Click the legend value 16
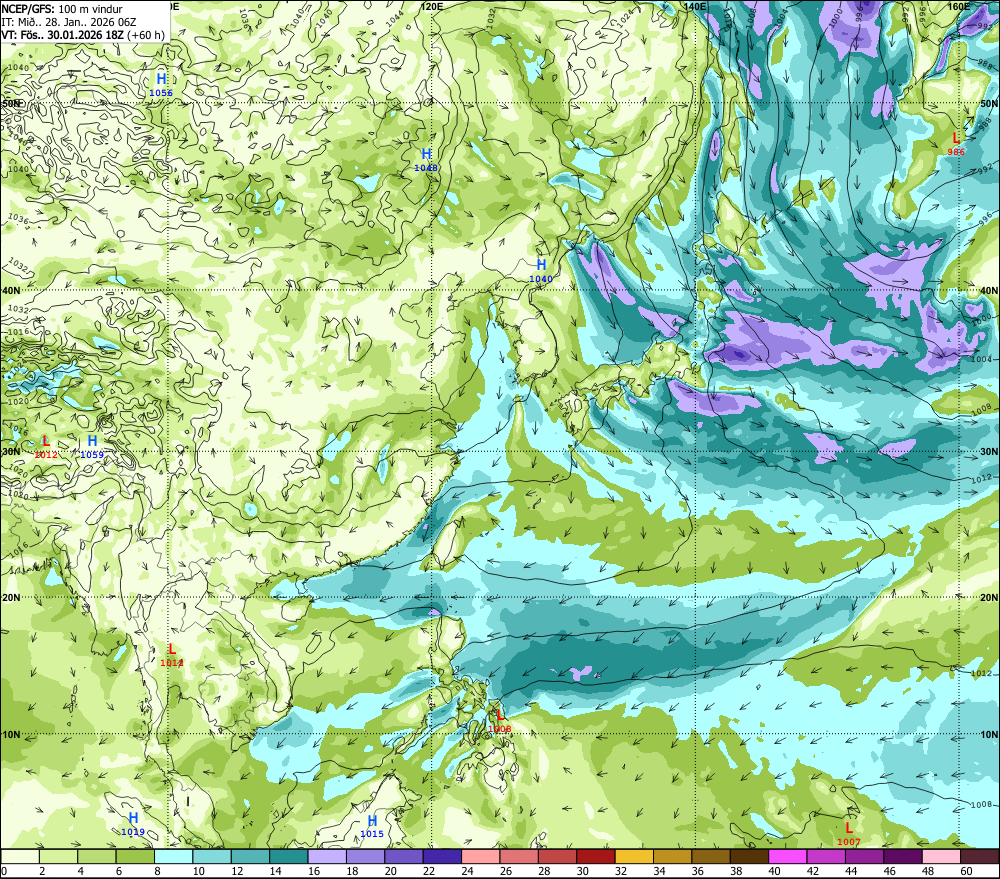The image size is (1000, 879). (314, 871)
